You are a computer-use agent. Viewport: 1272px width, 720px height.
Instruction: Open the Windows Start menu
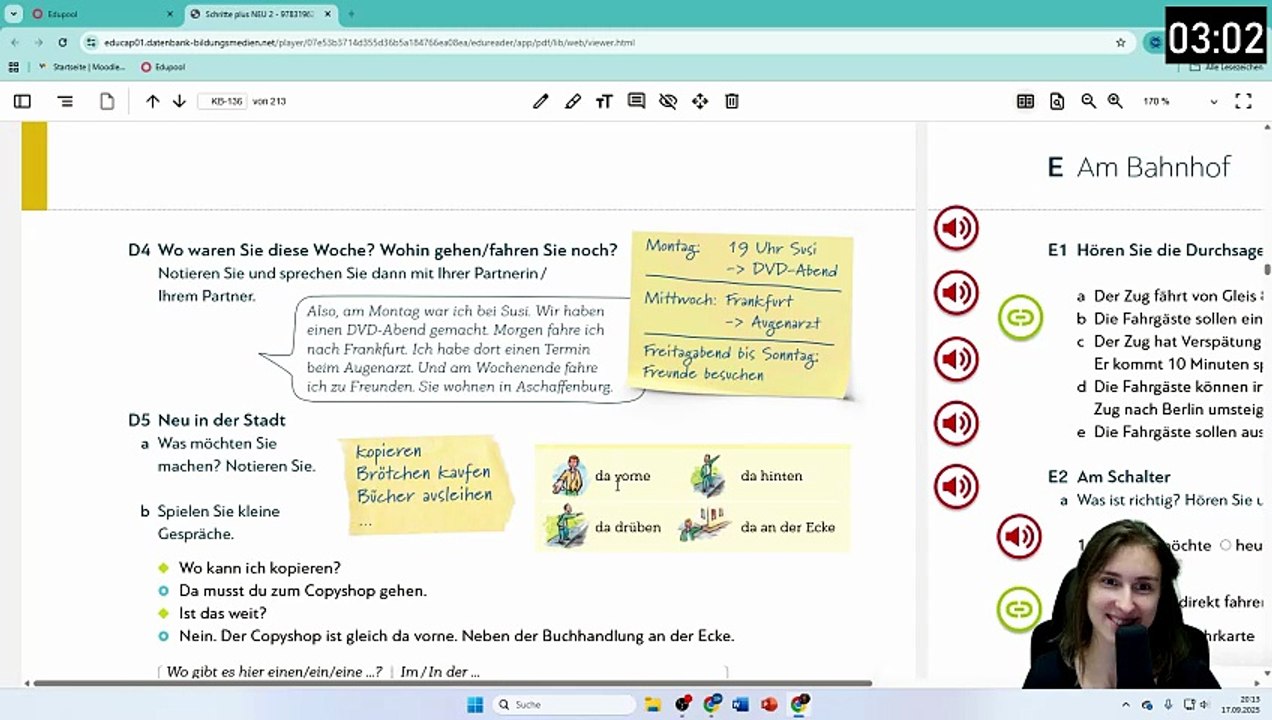(x=474, y=704)
